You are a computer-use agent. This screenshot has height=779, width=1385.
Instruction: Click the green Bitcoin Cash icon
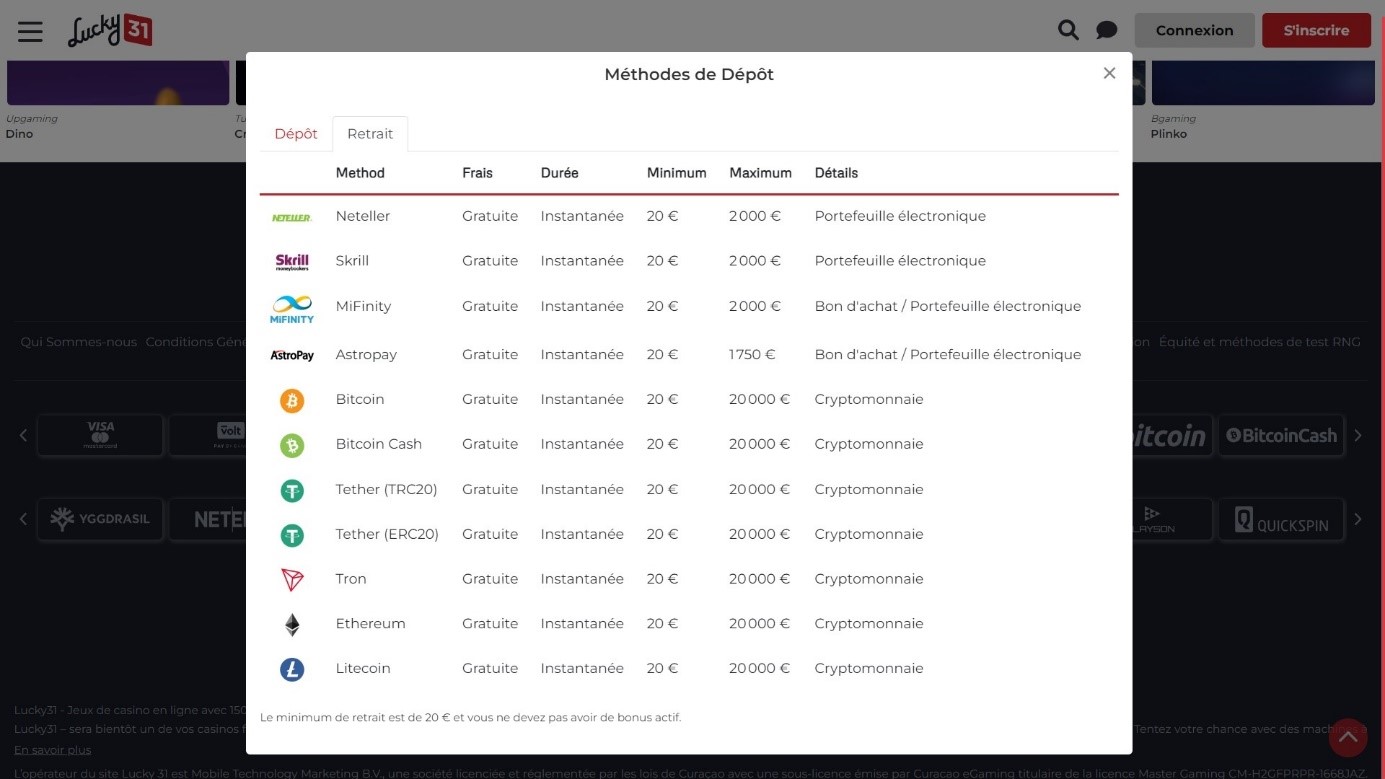[x=292, y=445]
